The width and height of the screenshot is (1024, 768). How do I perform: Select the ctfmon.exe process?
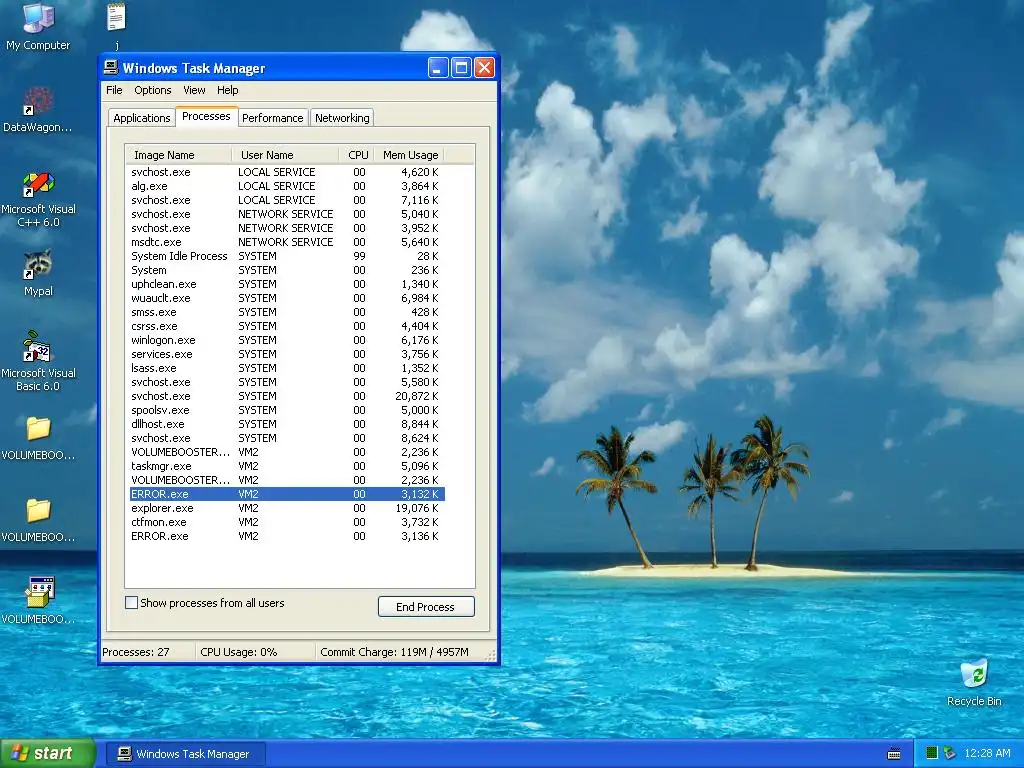click(287, 522)
